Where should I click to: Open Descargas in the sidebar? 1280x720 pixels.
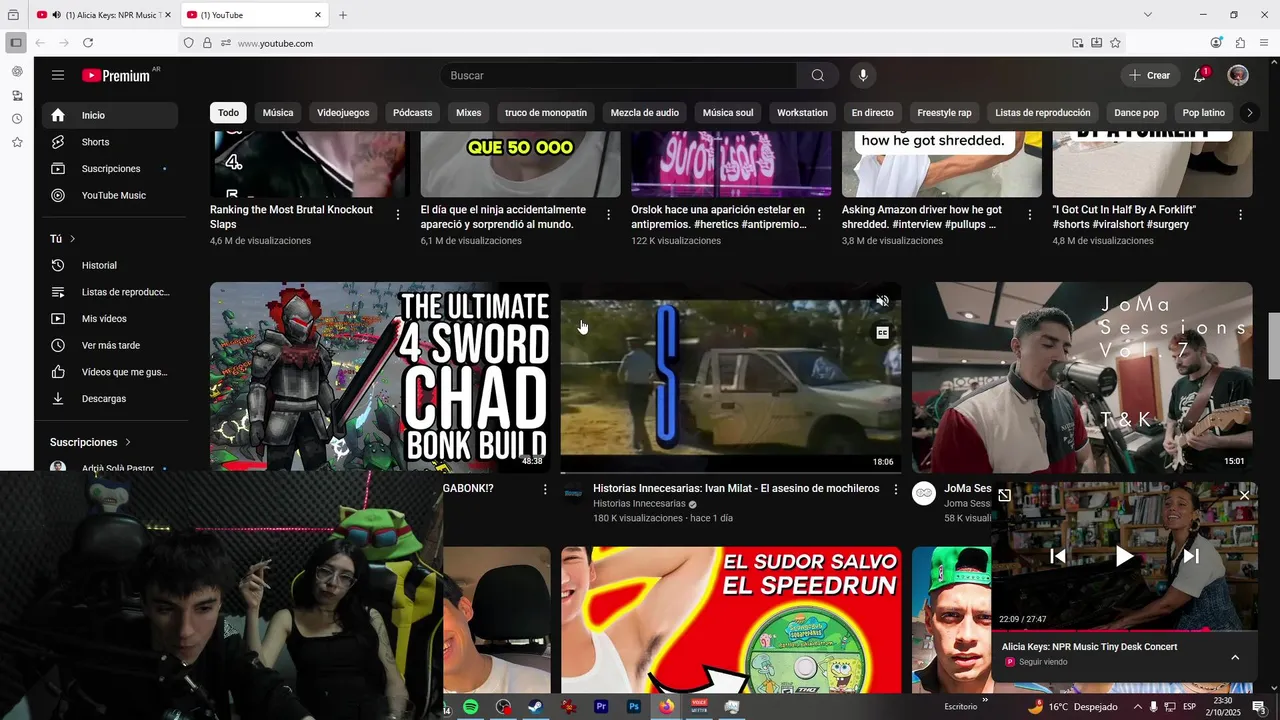point(110,398)
